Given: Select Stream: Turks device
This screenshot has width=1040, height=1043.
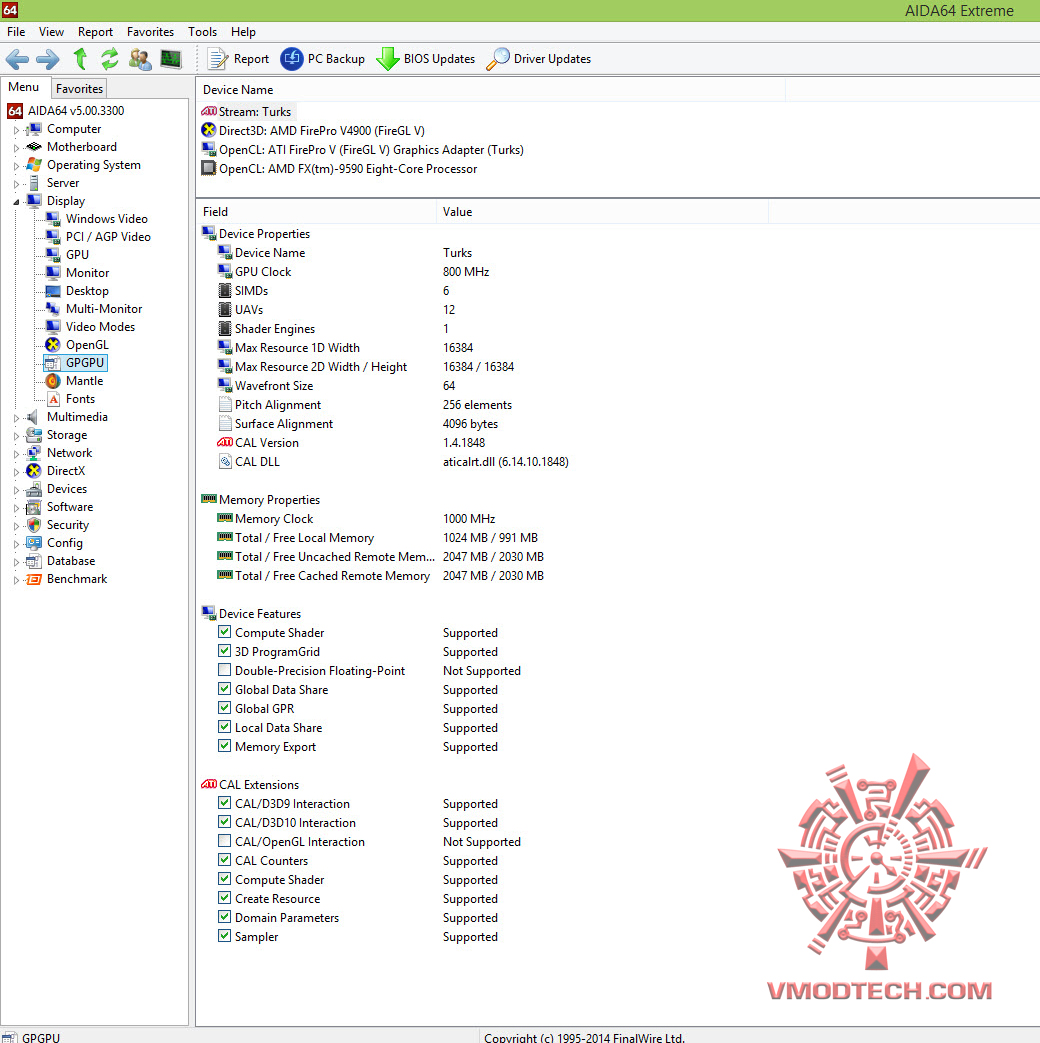Looking at the screenshot, I should pos(247,112).
